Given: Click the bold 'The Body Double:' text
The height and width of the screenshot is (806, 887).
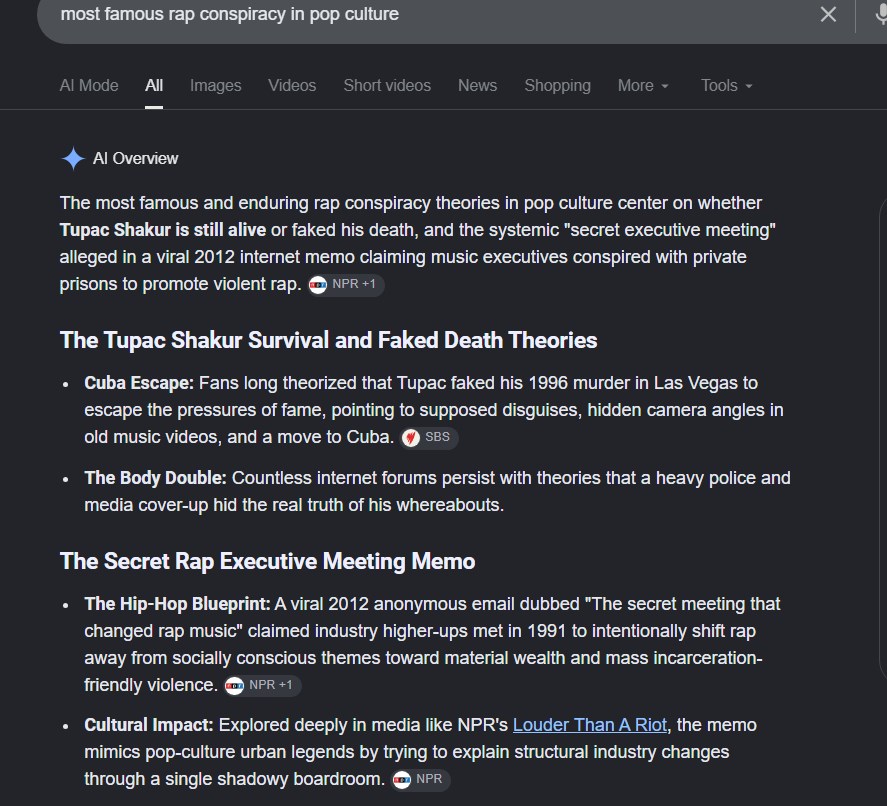Looking at the screenshot, I should pyautogui.click(x=156, y=478).
